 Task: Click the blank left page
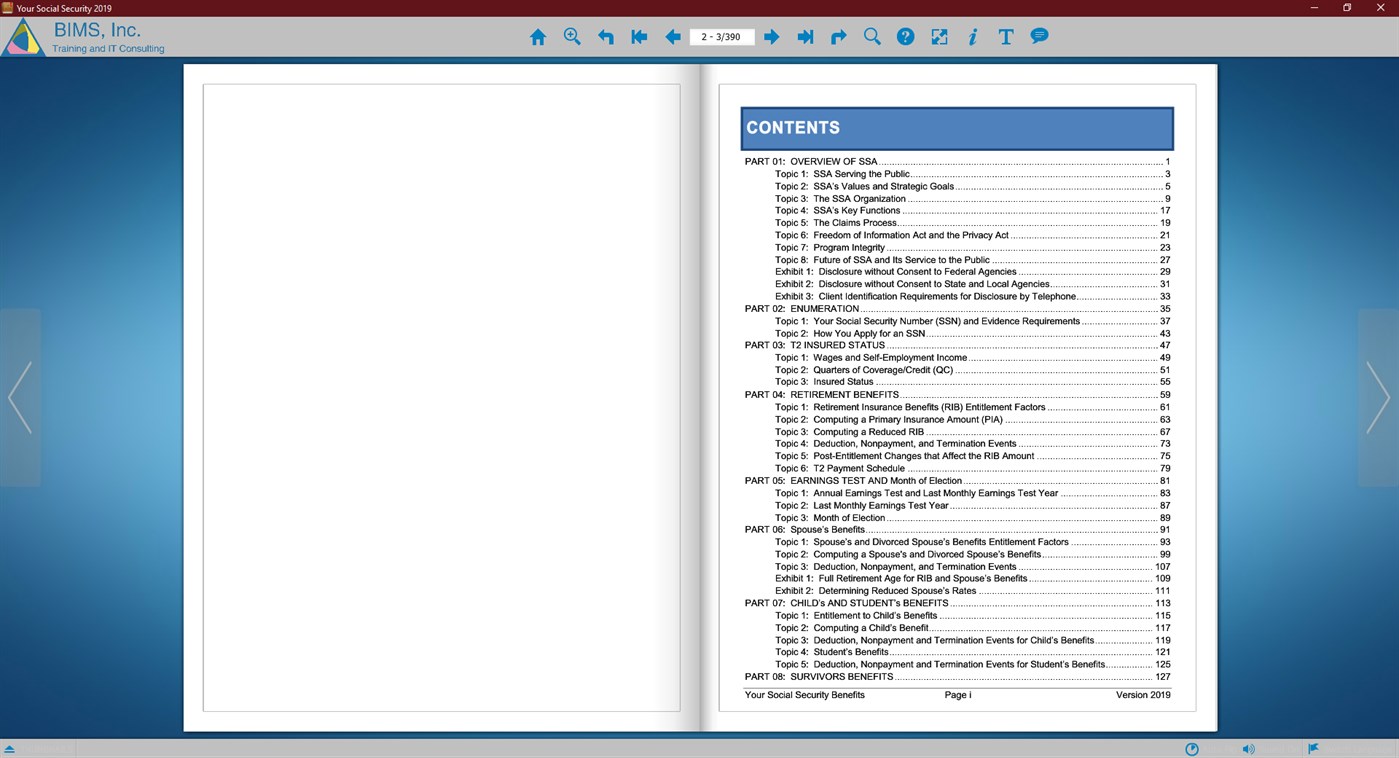(x=441, y=397)
